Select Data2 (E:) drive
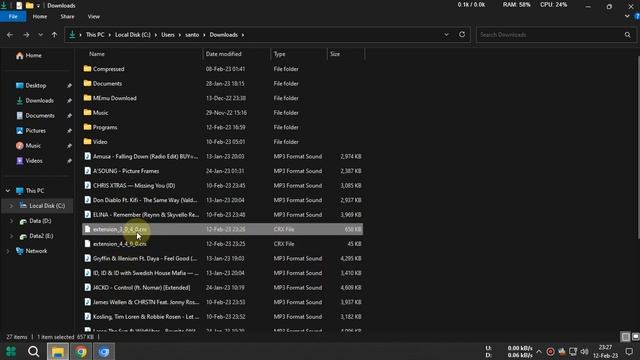 (41, 236)
